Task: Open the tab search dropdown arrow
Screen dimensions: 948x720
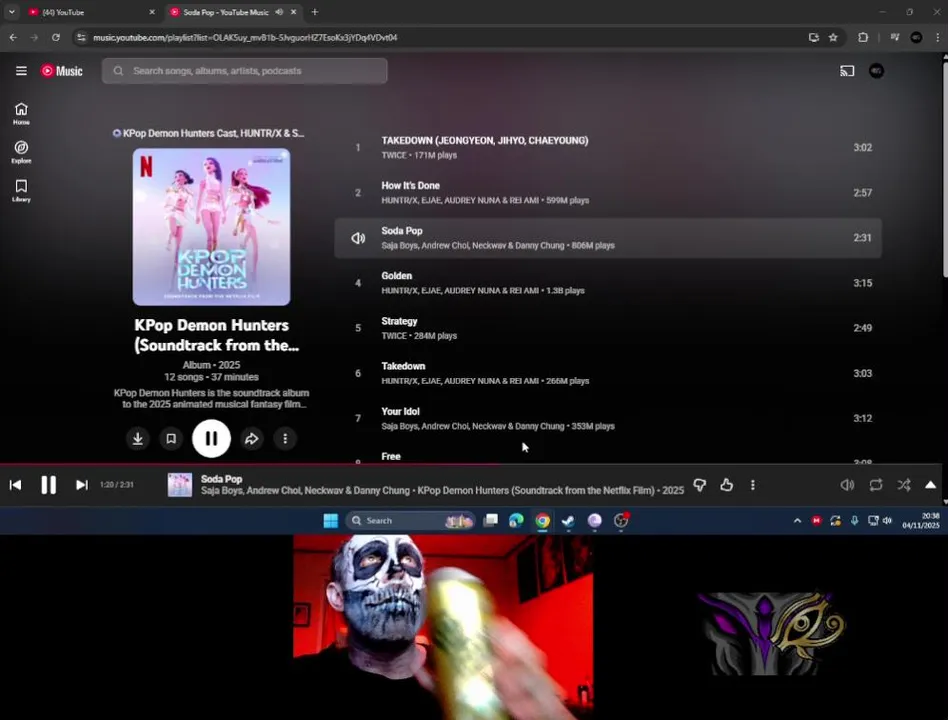Action: [x=11, y=12]
